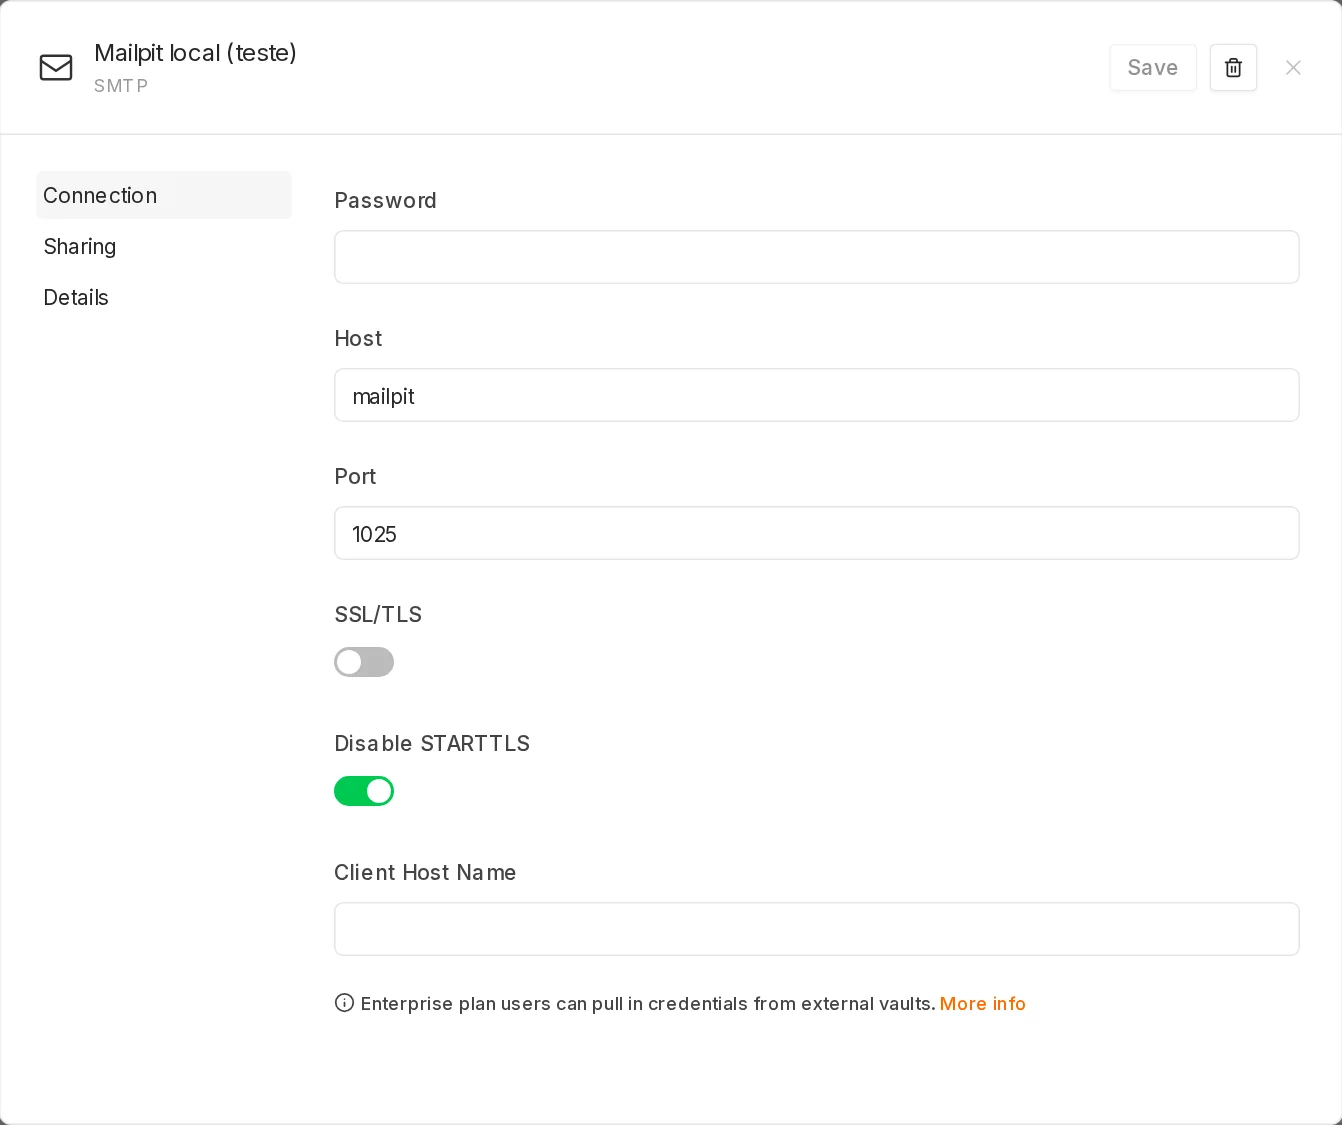Open the More info link

click(983, 1003)
